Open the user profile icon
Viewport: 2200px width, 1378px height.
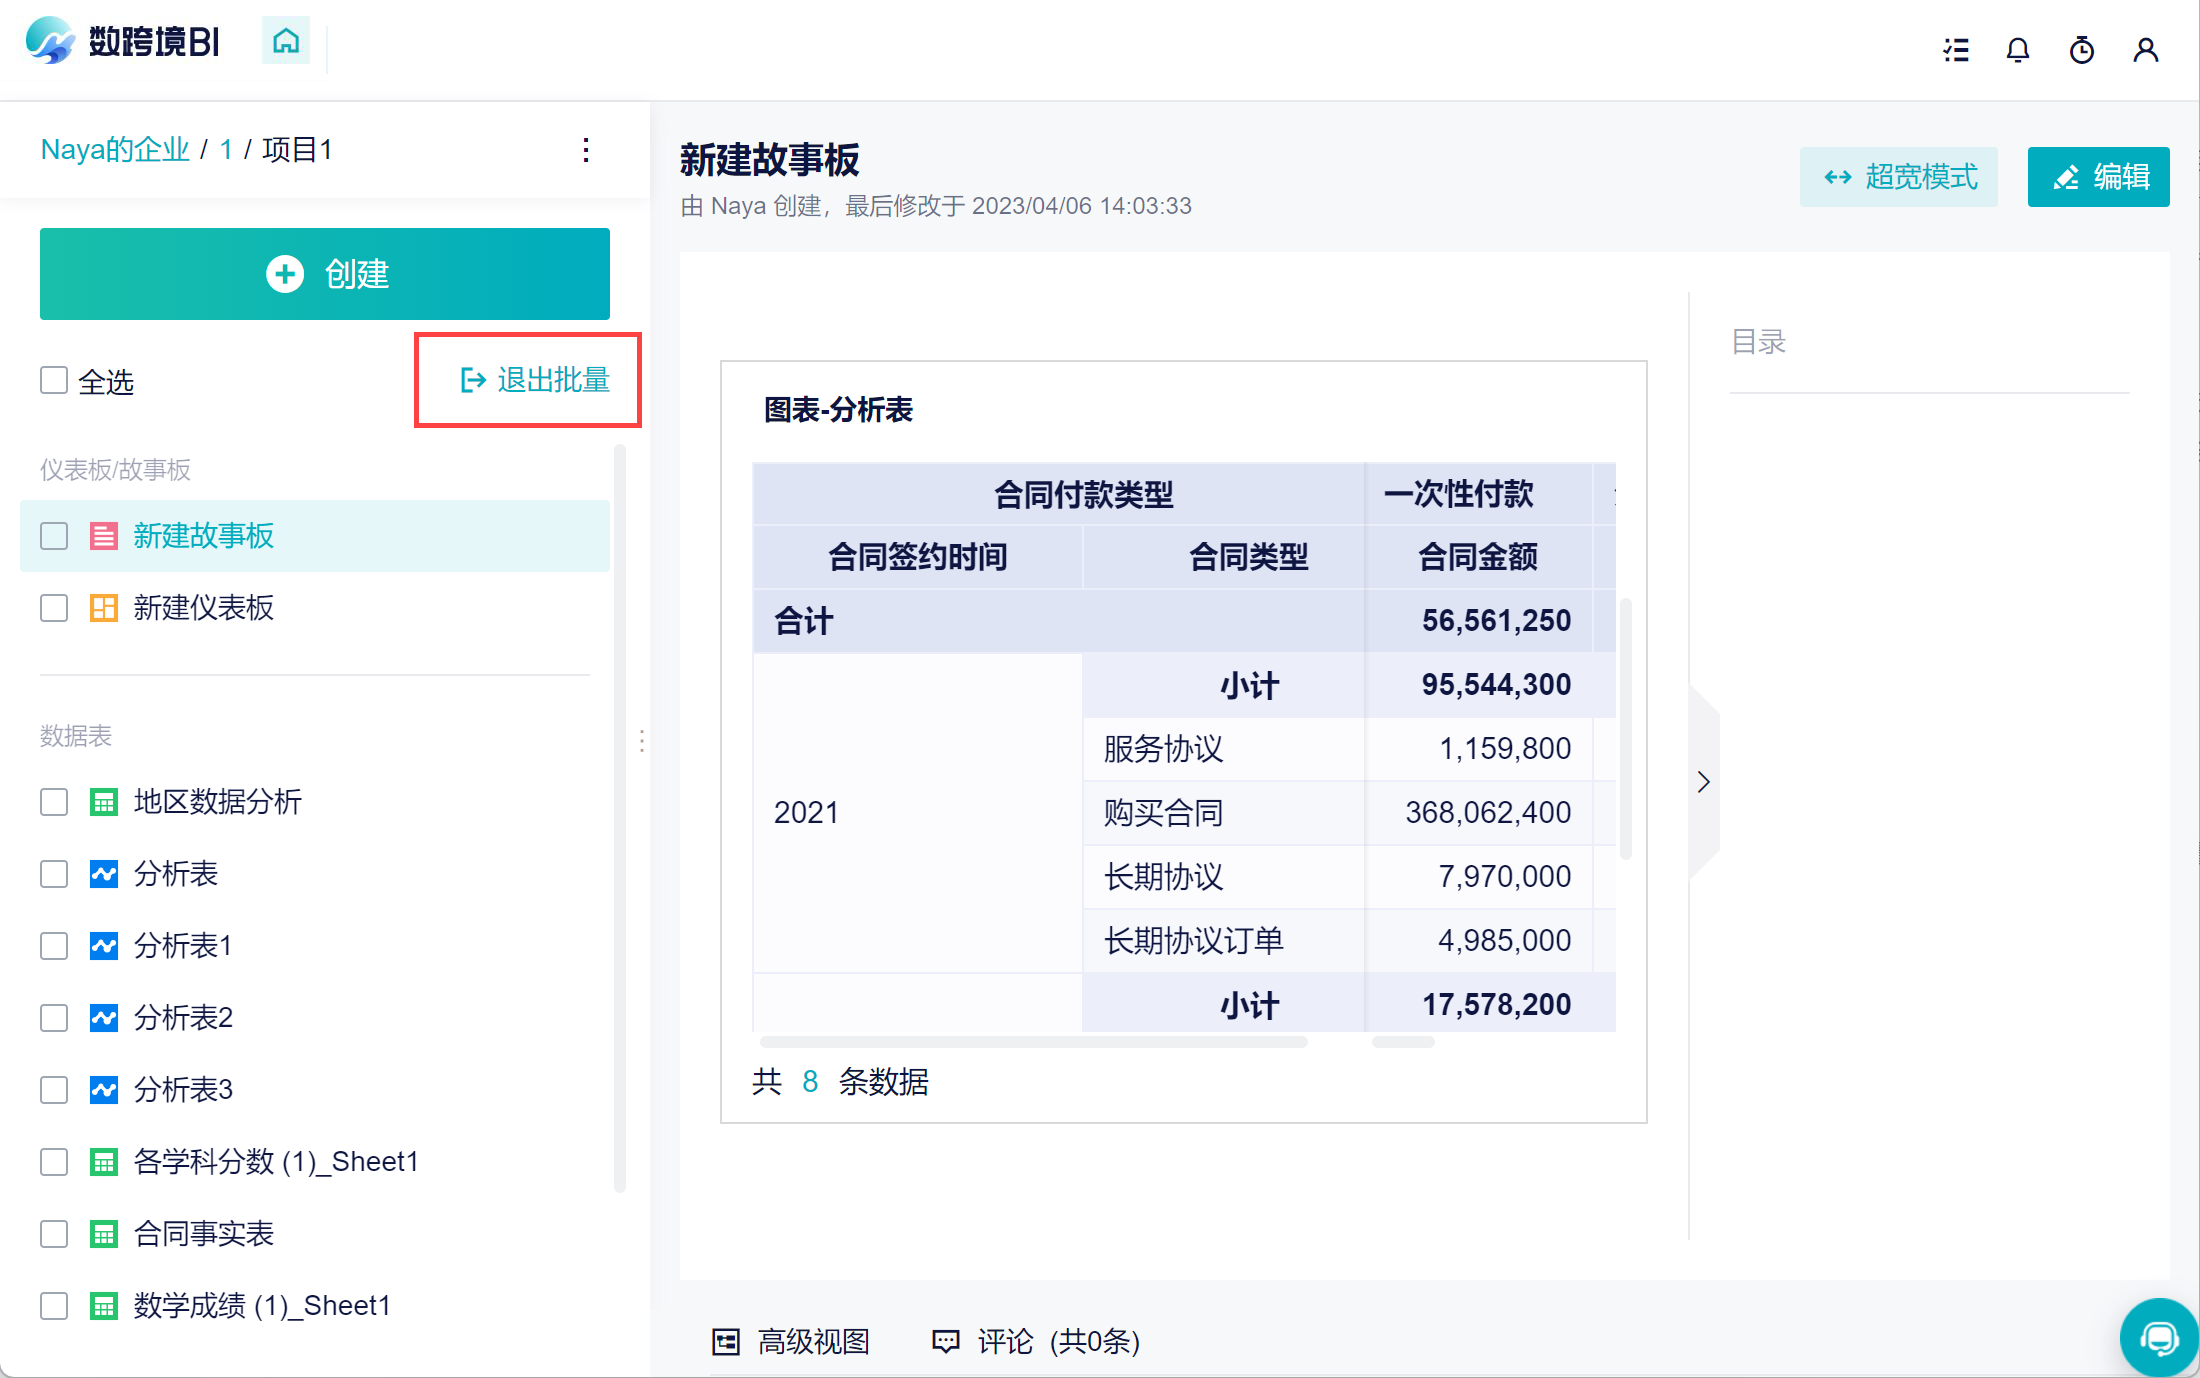pyautogui.click(x=2145, y=50)
